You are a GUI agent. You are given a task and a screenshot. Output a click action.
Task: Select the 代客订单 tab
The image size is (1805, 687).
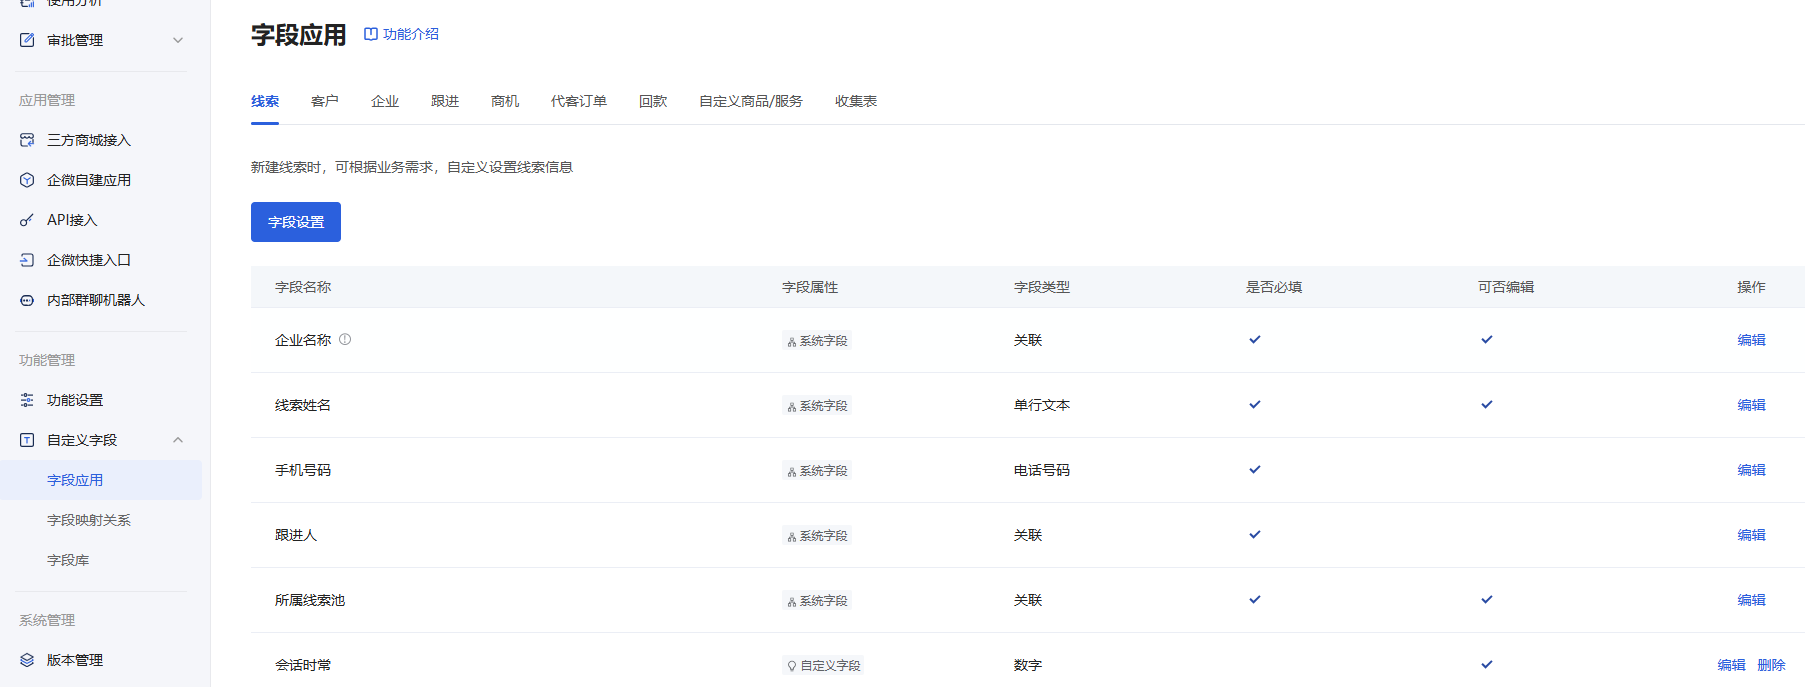point(579,101)
